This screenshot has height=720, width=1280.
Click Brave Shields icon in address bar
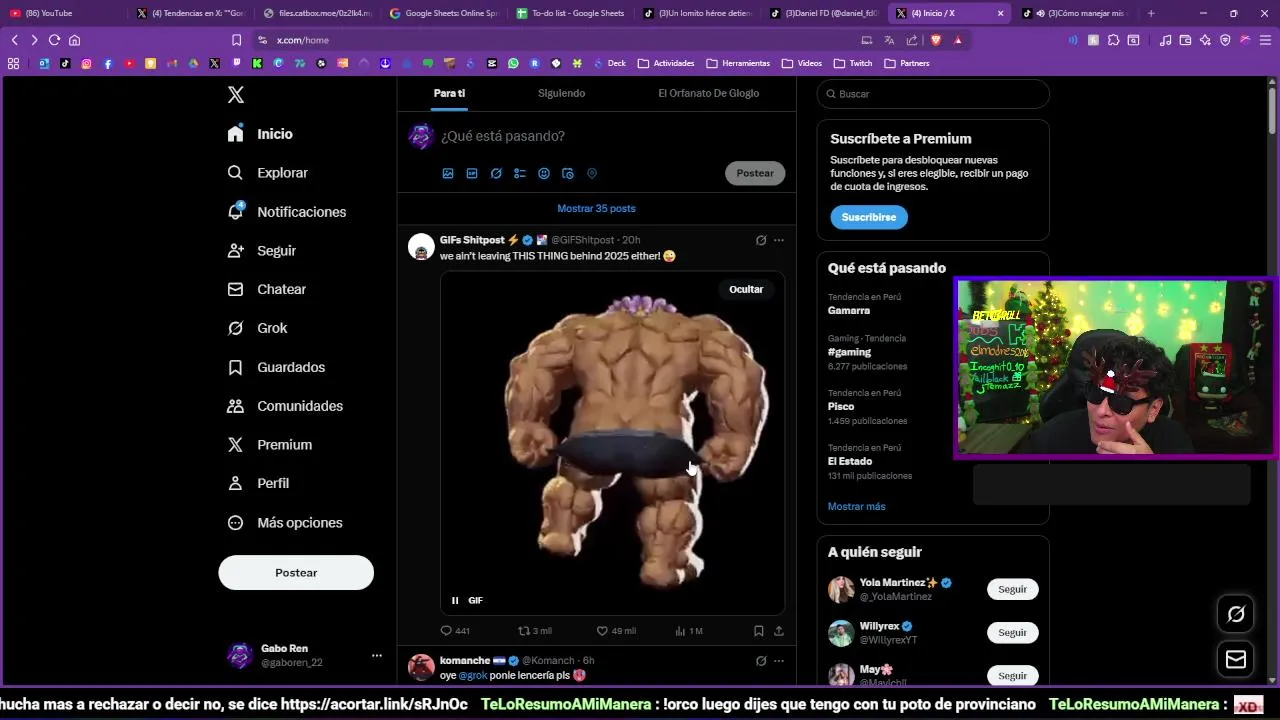(x=936, y=40)
